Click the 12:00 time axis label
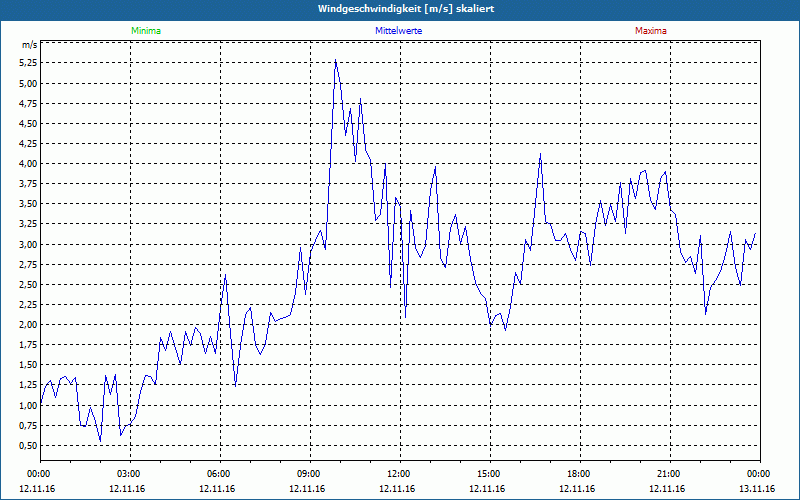 [x=400, y=474]
